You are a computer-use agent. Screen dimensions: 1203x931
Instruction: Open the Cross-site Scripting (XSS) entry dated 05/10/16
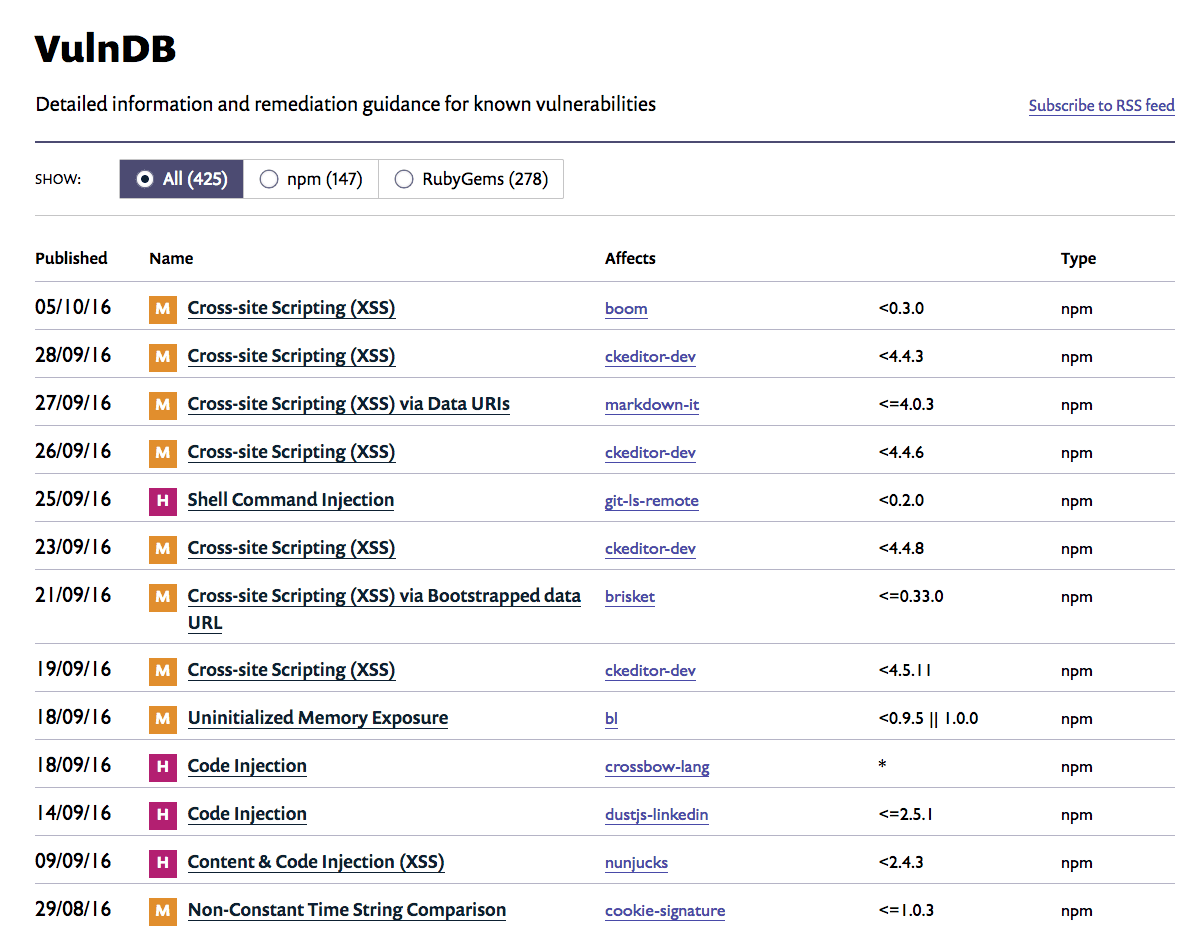tap(291, 308)
